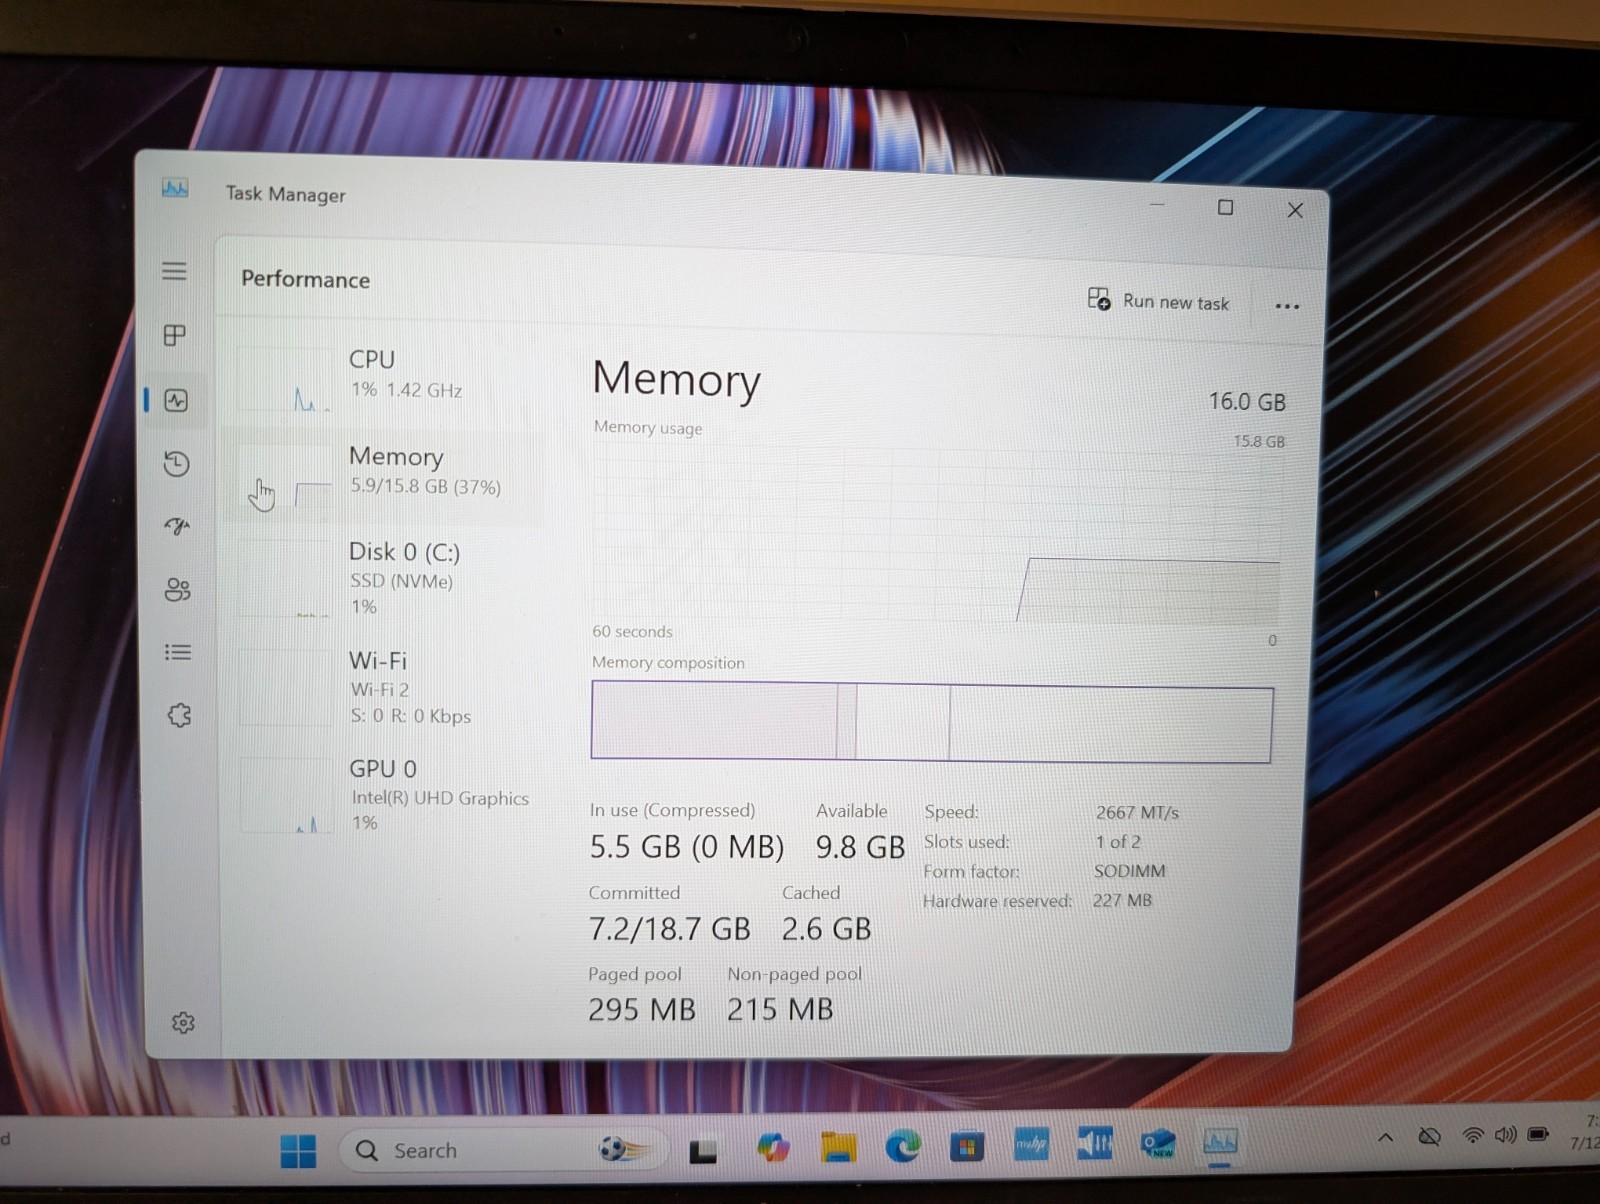
Task: Open Outlook (new) from the taskbar
Action: tap(1158, 1142)
